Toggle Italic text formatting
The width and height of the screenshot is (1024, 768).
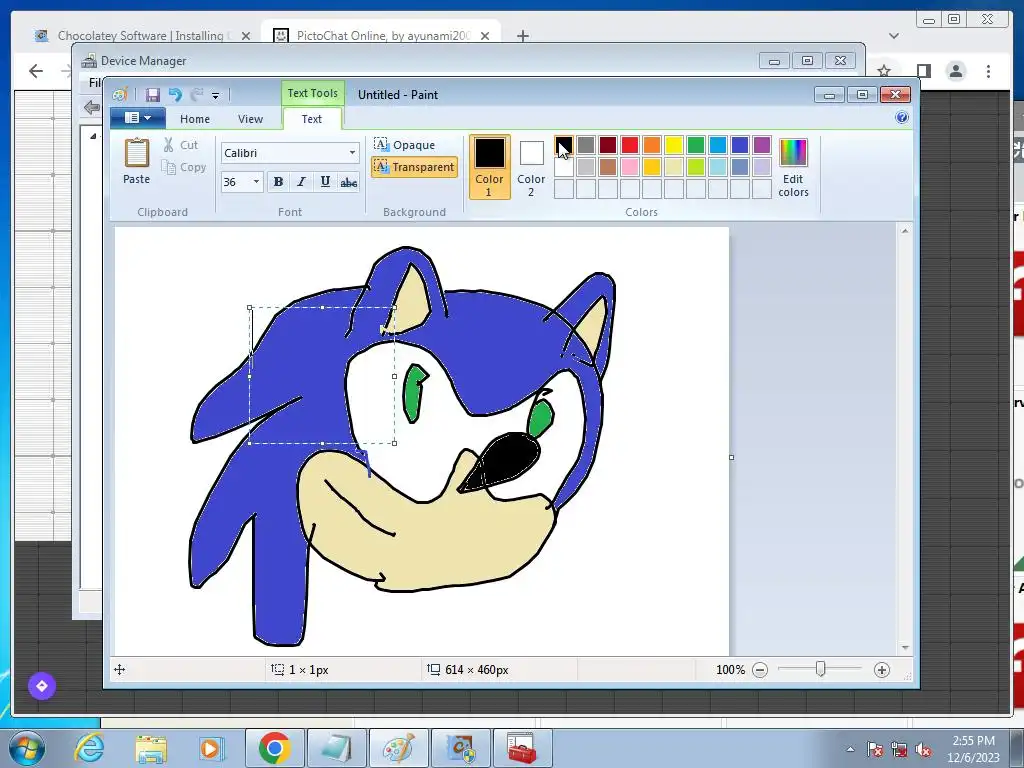coord(301,182)
